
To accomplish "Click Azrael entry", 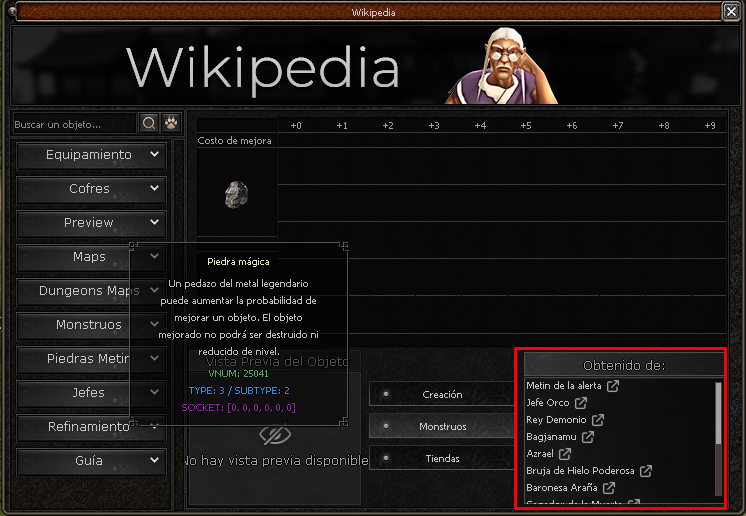I will 540,454.
